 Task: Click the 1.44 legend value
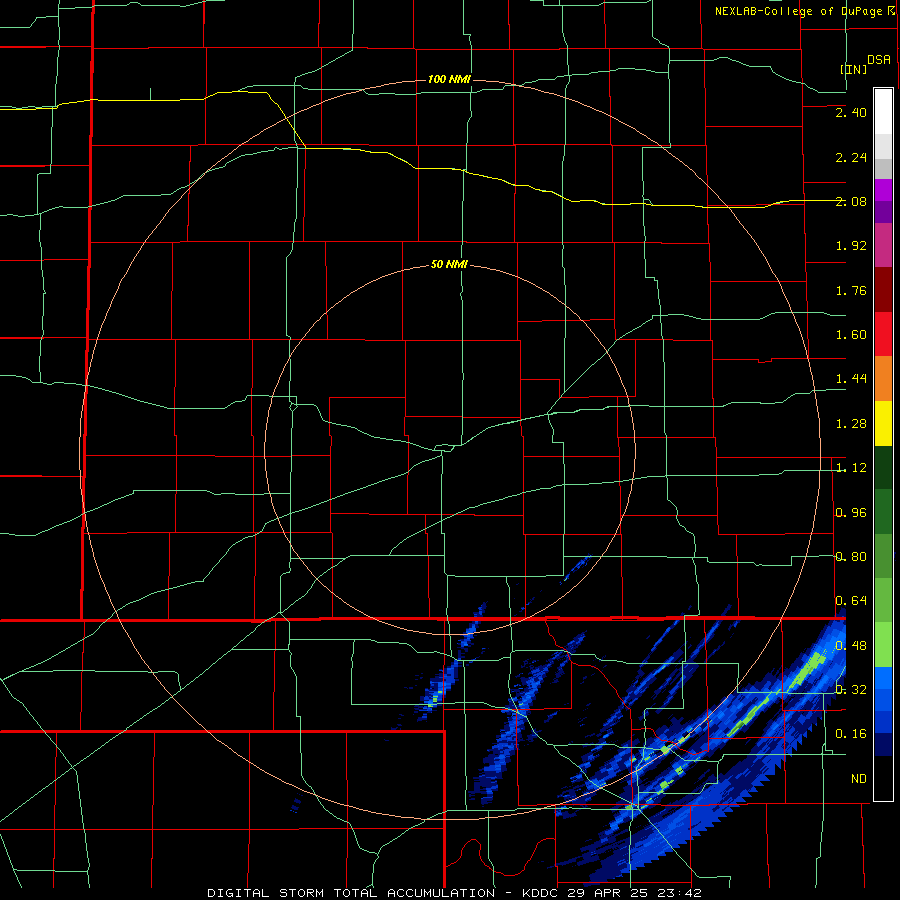point(851,379)
